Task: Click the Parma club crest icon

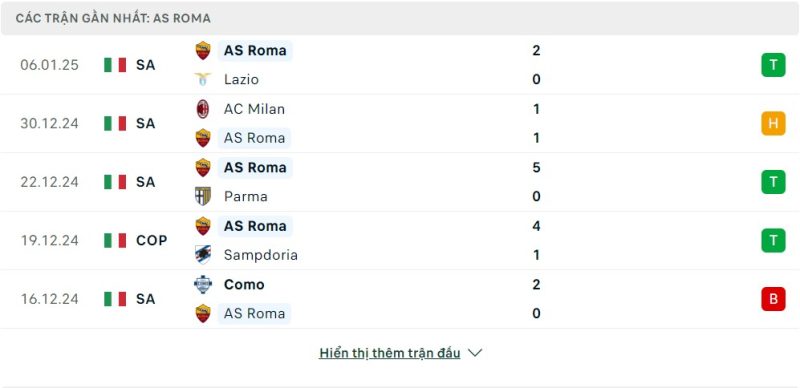Action: click(x=203, y=196)
